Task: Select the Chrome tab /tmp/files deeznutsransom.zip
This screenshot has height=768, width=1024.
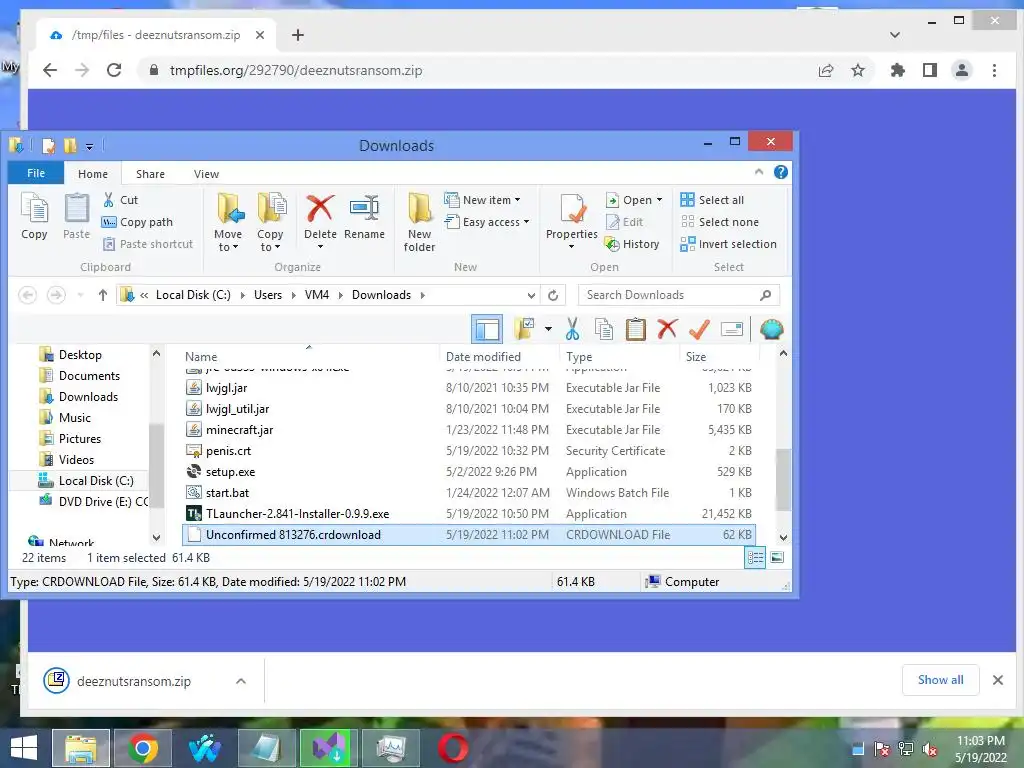Action: point(155,35)
